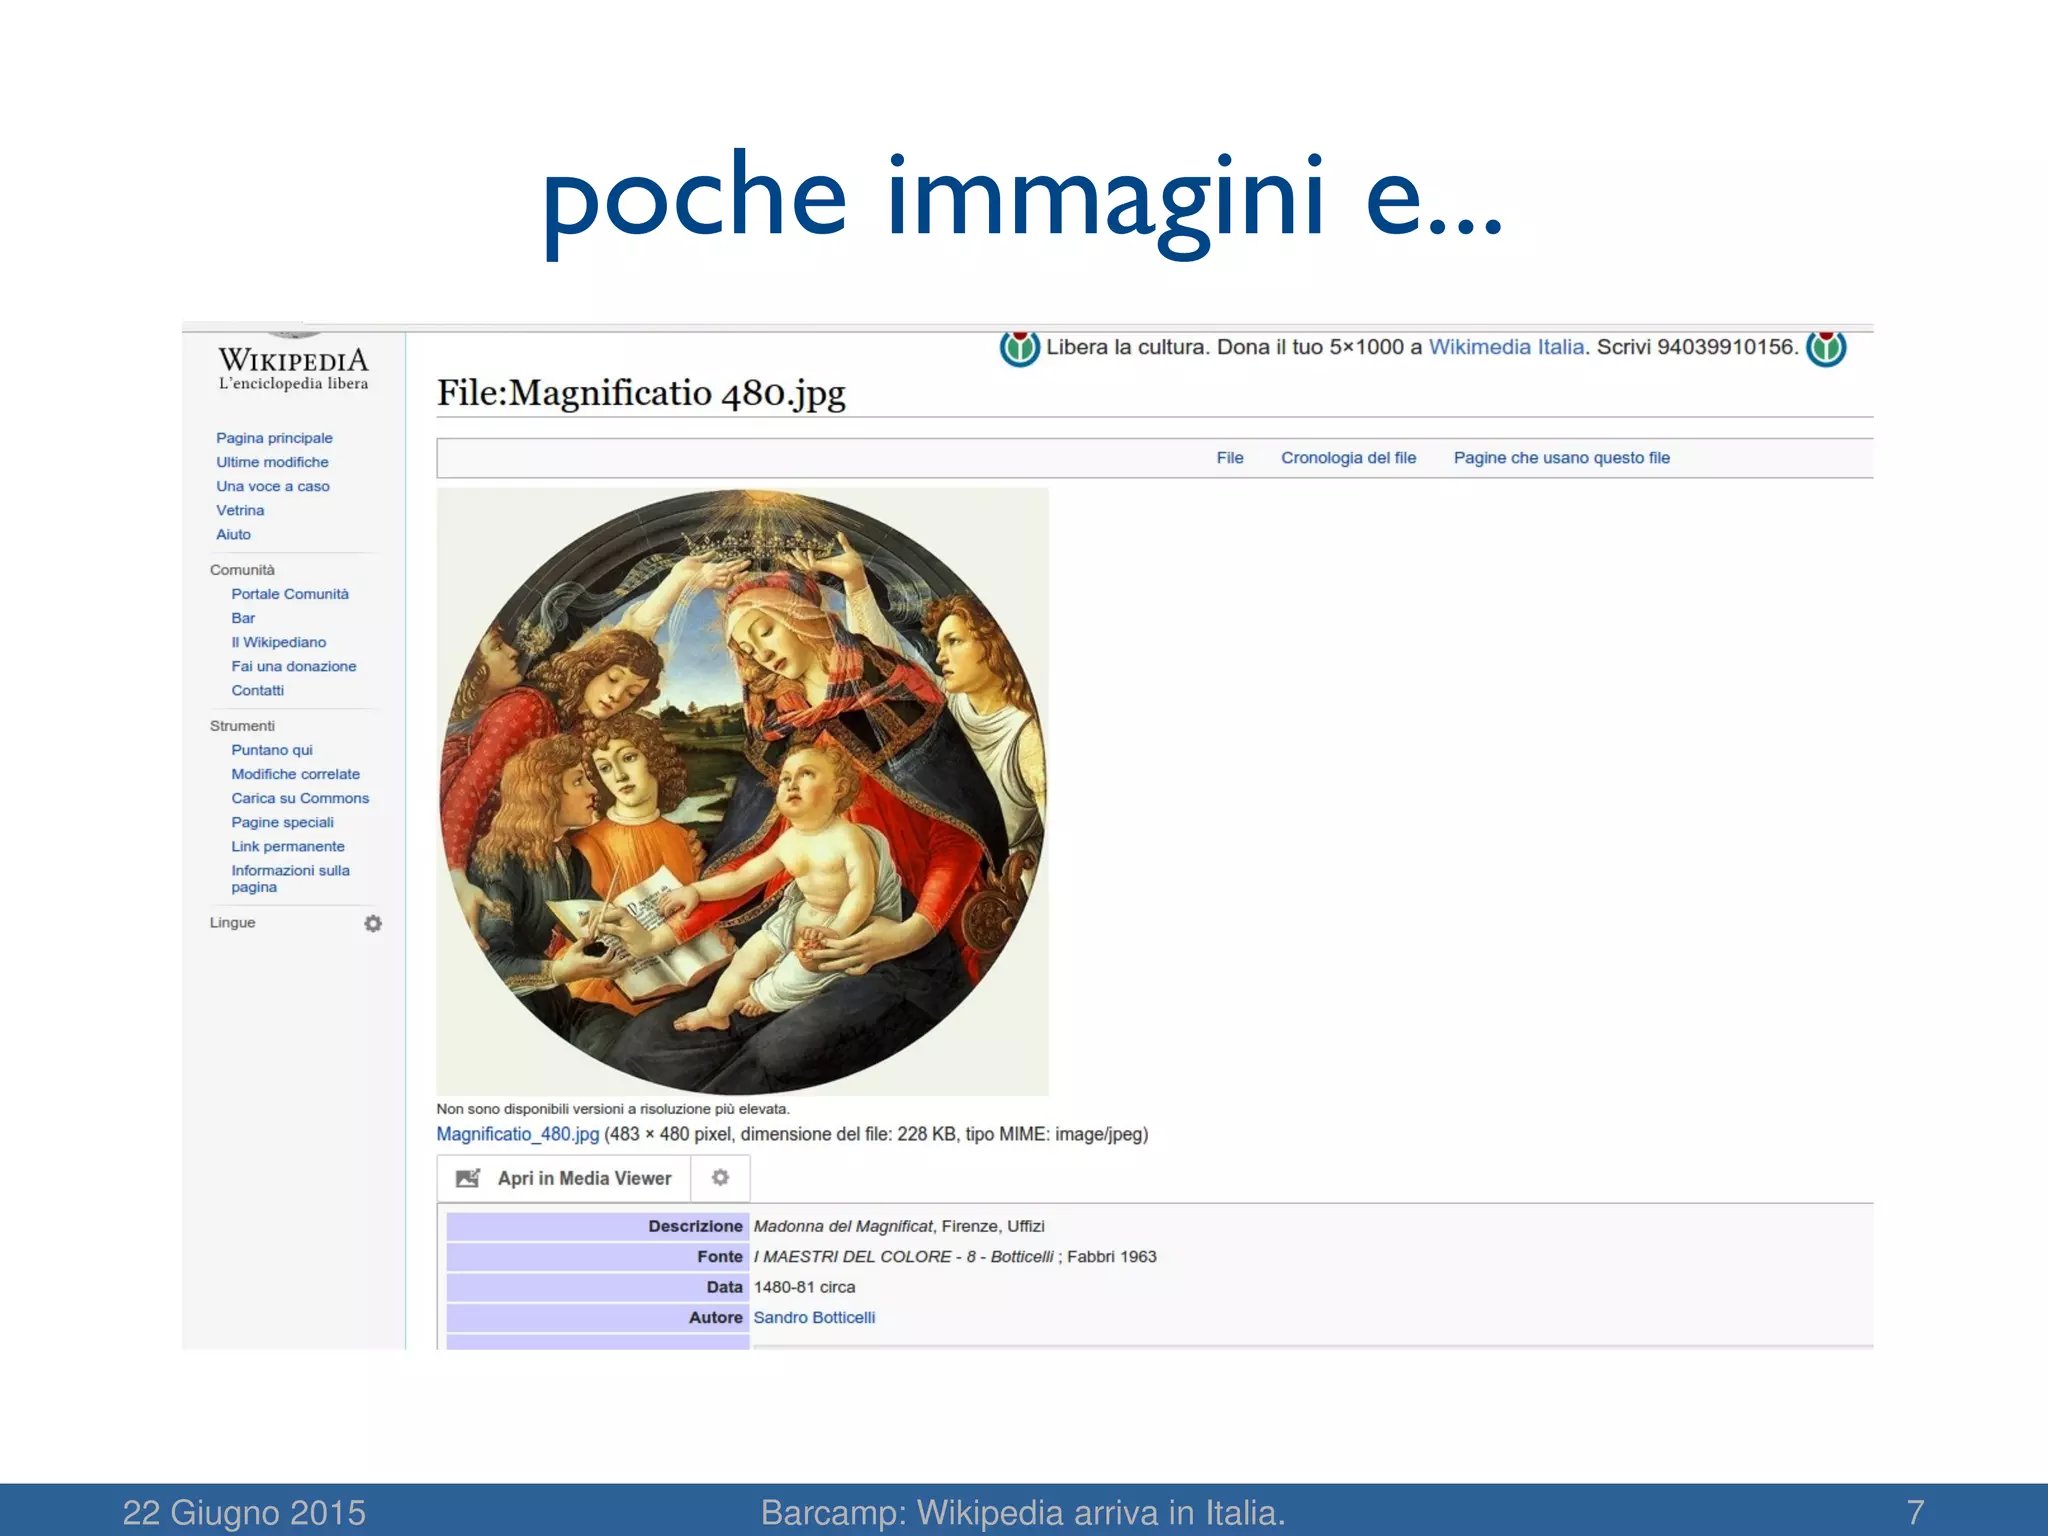Open Fai una donazione link
The width and height of the screenshot is (2048, 1536).
(x=293, y=666)
